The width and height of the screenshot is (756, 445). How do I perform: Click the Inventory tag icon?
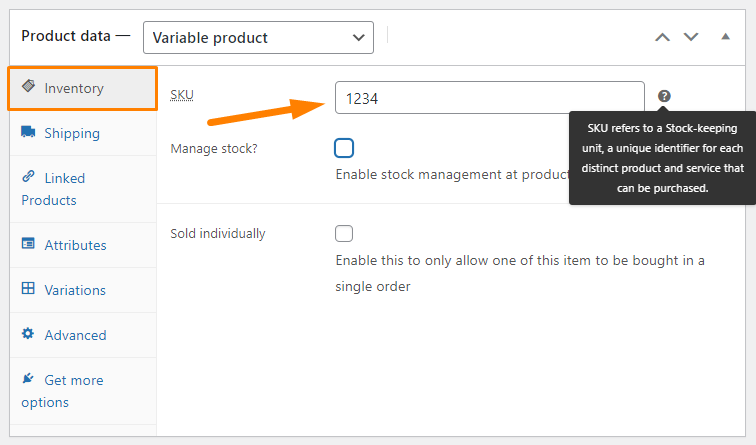pos(28,86)
